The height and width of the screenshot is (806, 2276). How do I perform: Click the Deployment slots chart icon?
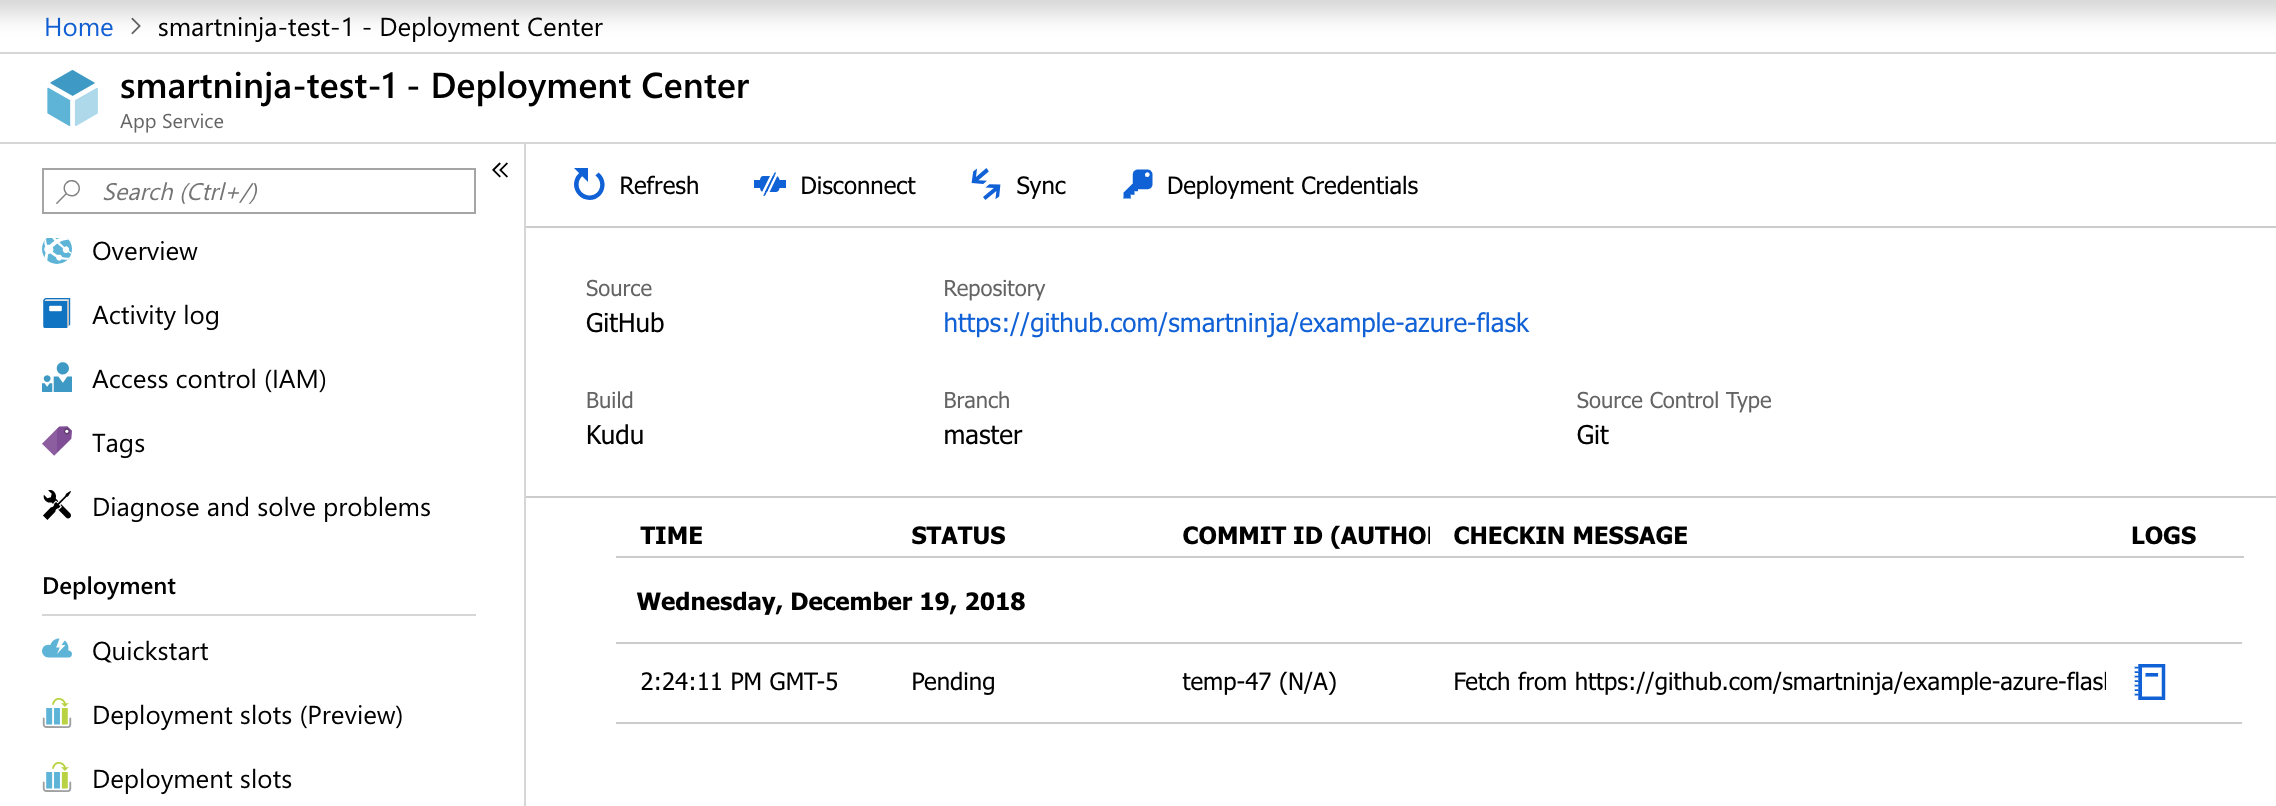point(57,778)
